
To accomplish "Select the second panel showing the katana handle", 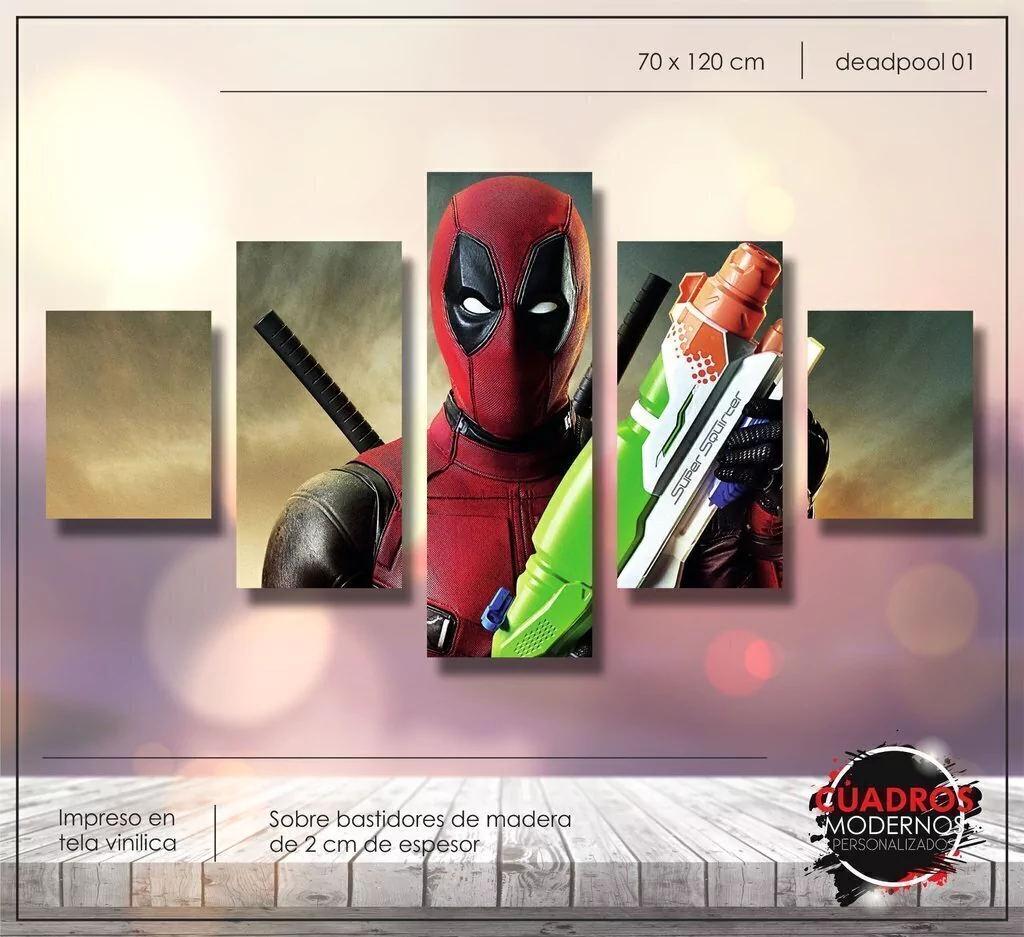I will pyautogui.click(x=319, y=415).
